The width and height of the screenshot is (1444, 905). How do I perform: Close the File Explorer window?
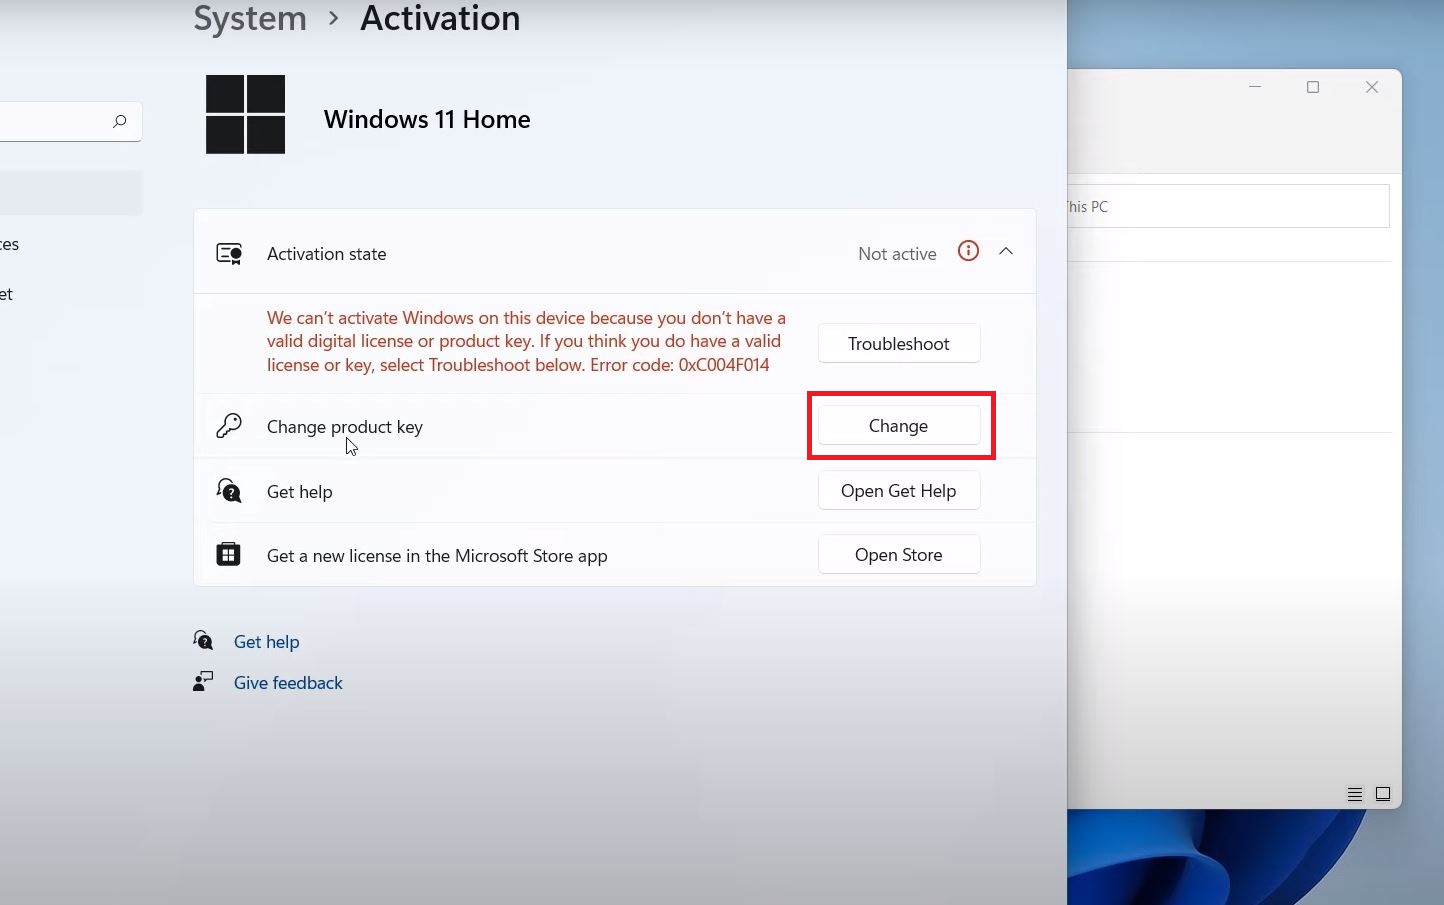click(1372, 88)
